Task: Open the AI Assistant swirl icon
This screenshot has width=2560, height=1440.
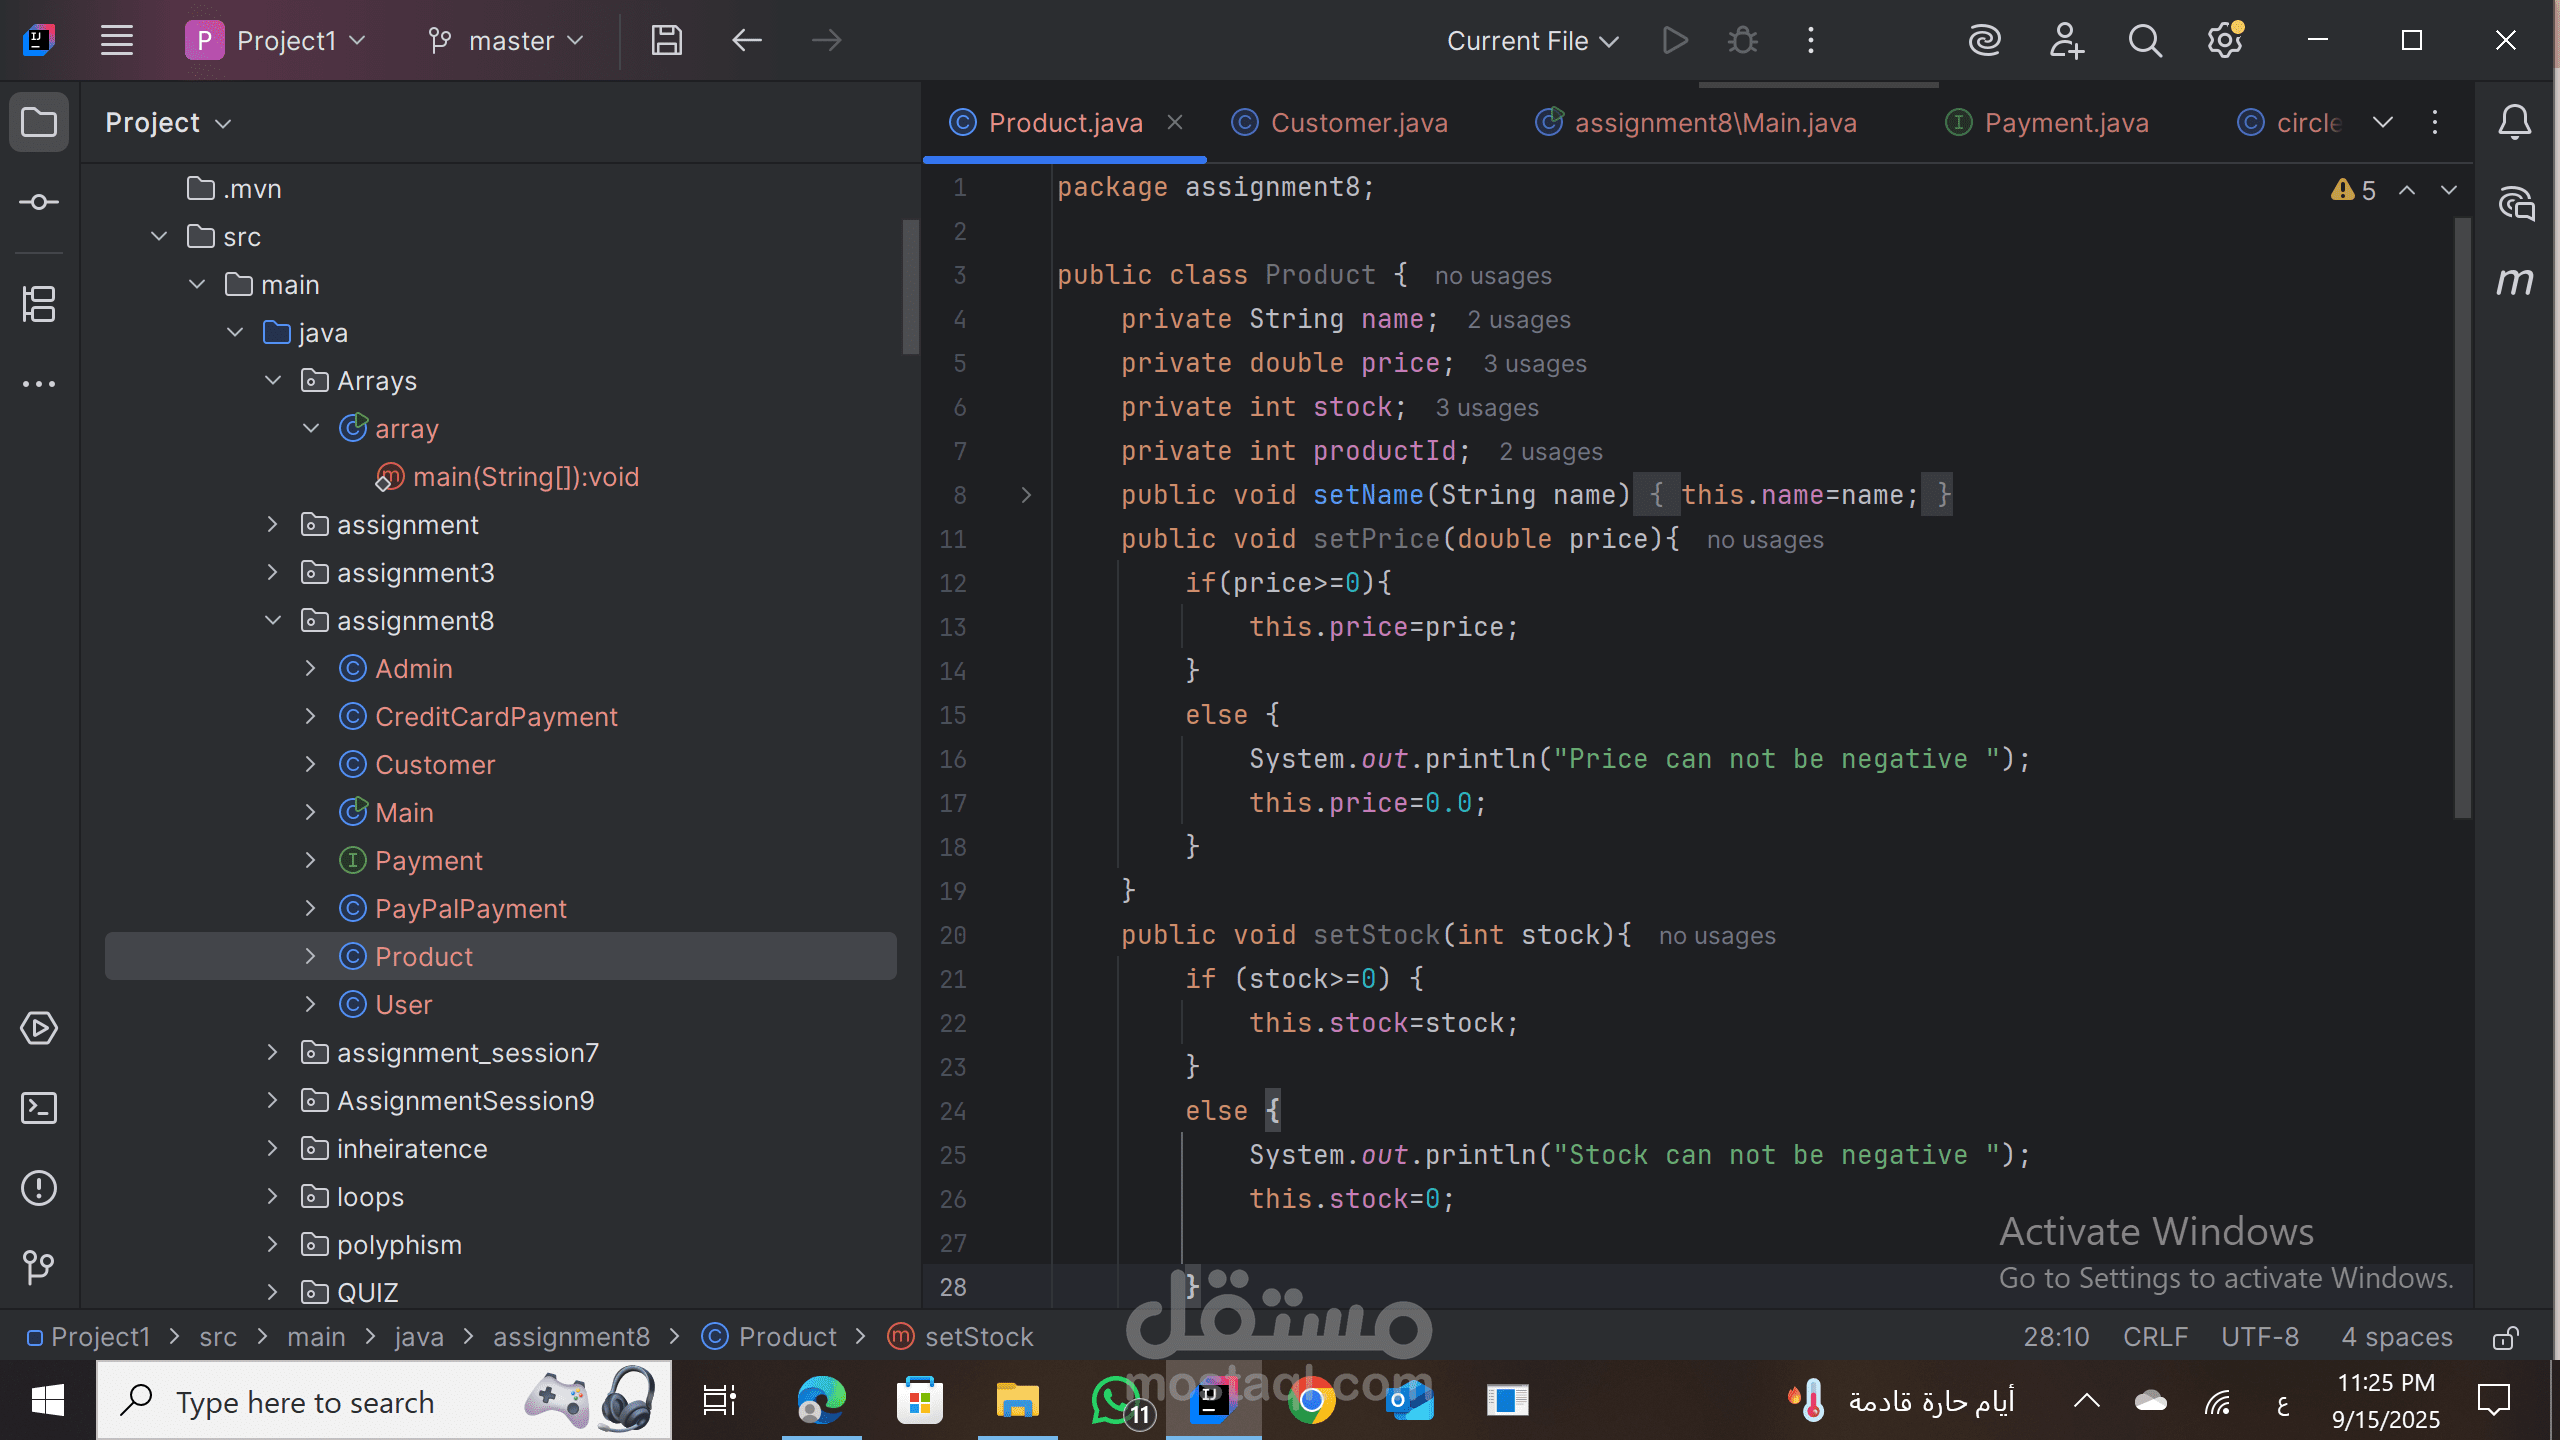Action: (x=1984, y=41)
